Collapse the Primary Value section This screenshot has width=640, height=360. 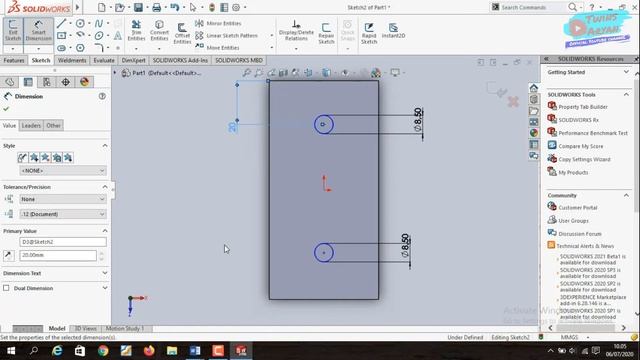[x=105, y=231]
